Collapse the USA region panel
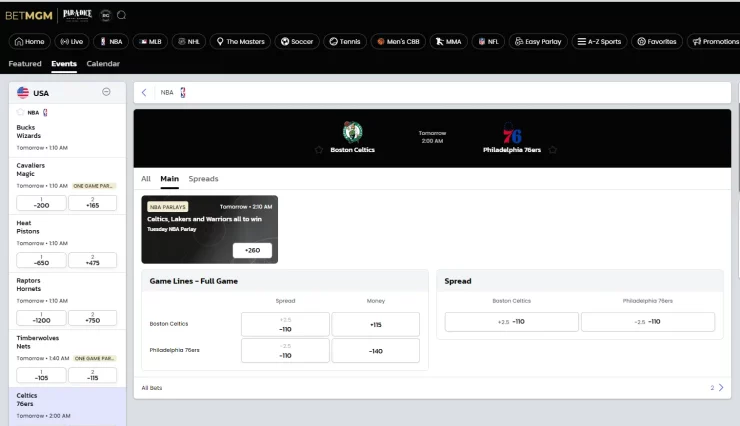740x426 pixels. pos(106,92)
